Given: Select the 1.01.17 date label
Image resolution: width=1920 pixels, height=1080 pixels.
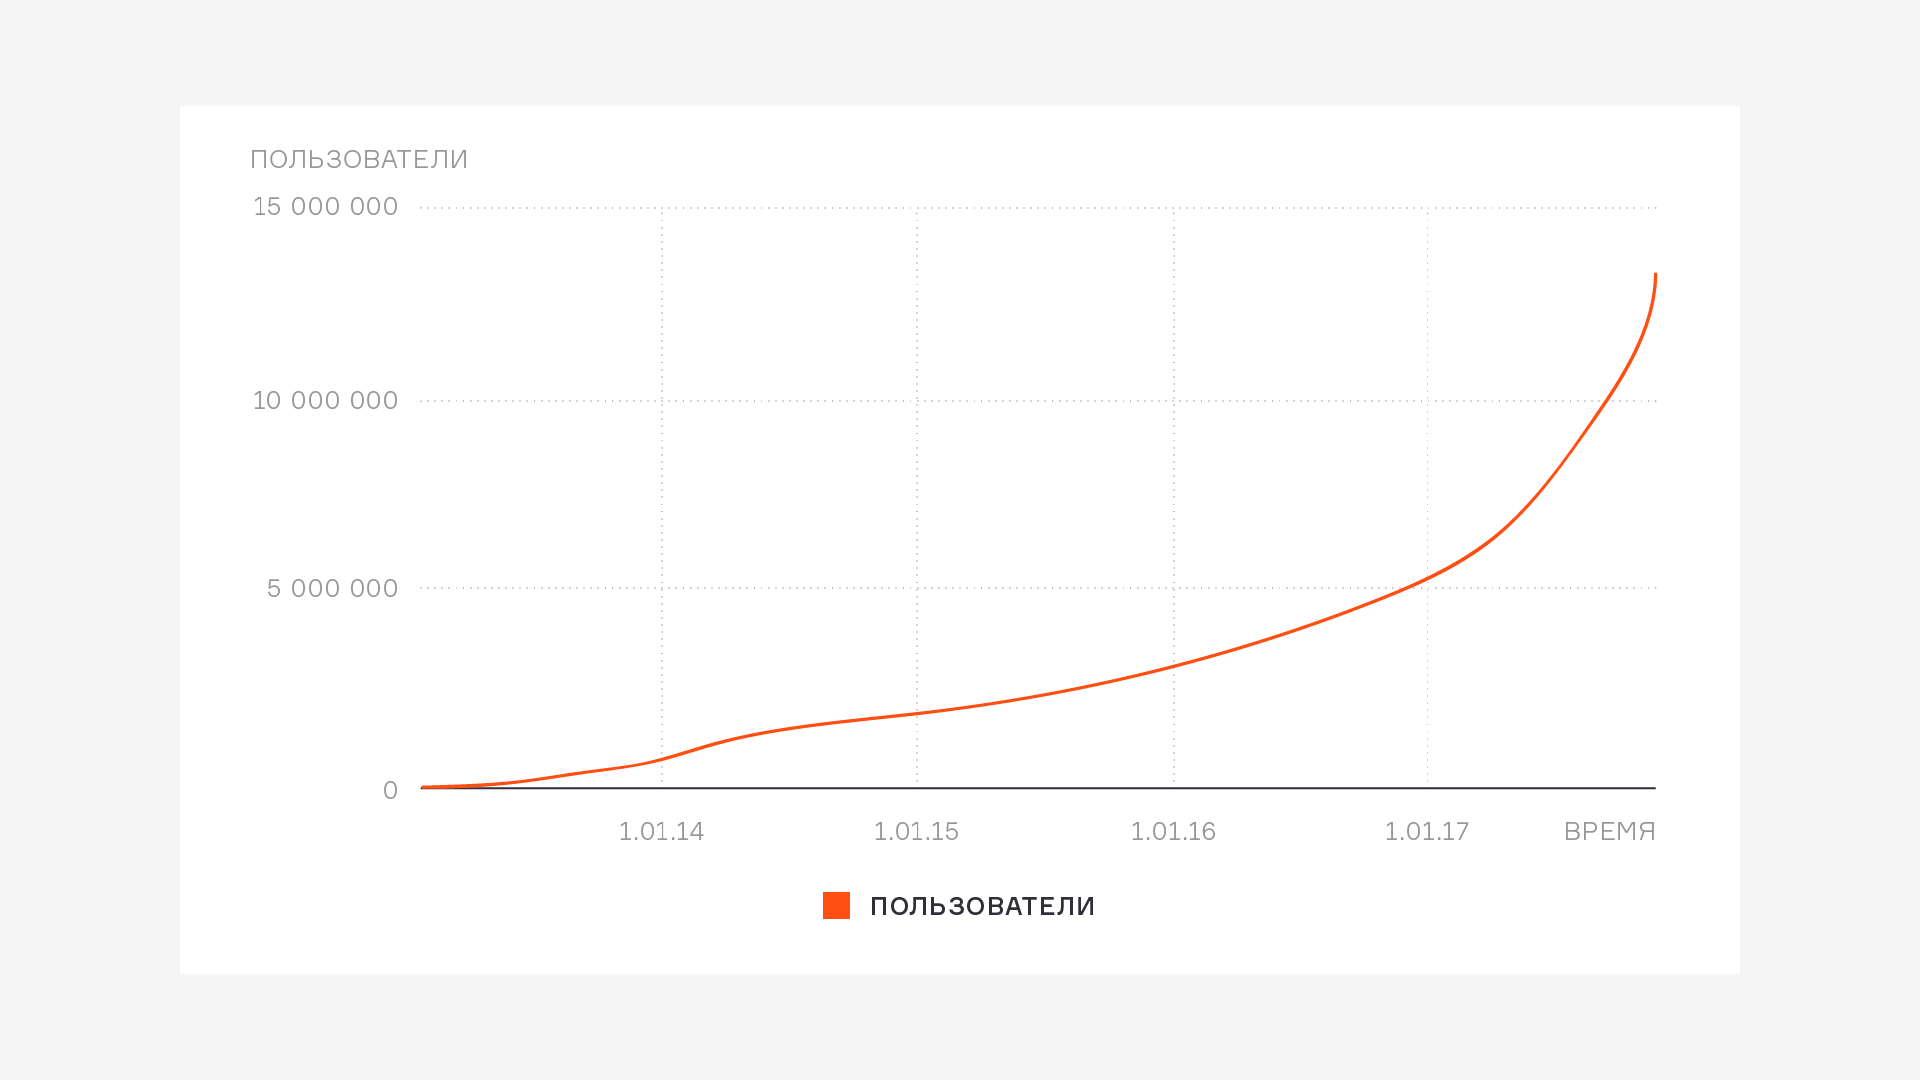Looking at the screenshot, I should (1427, 832).
